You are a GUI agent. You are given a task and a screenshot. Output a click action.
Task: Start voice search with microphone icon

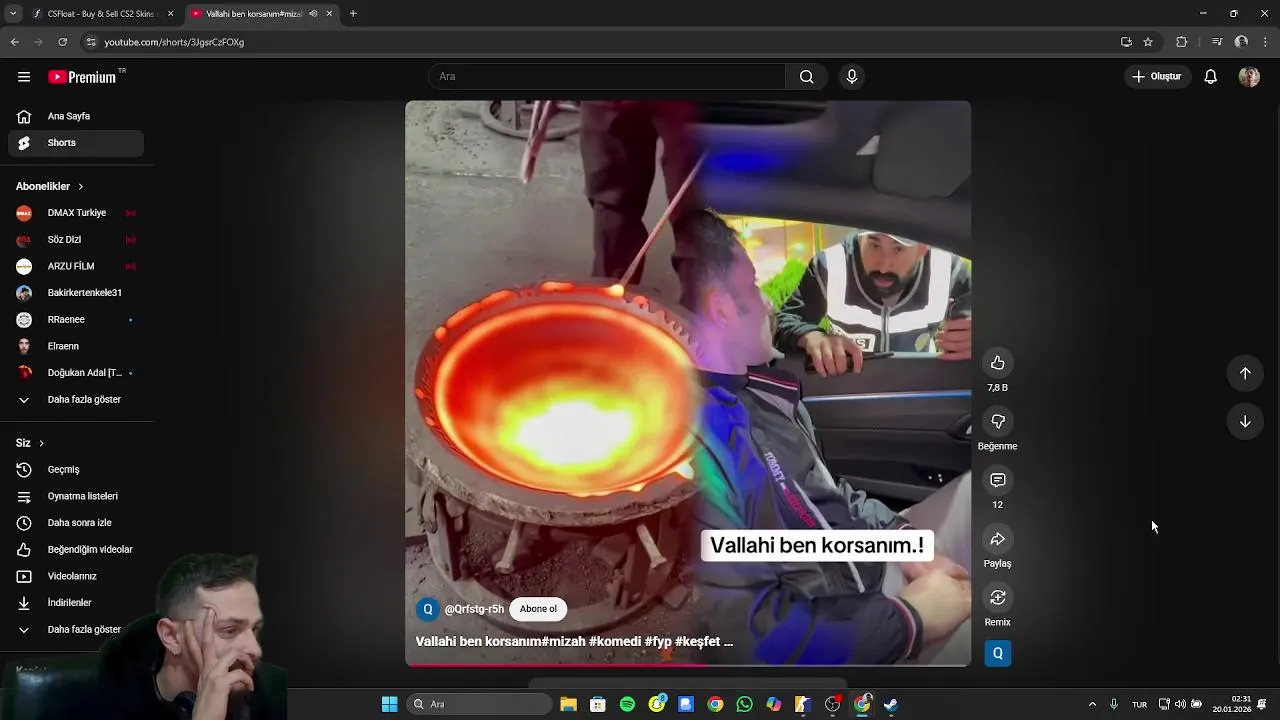pyautogui.click(x=851, y=77)
